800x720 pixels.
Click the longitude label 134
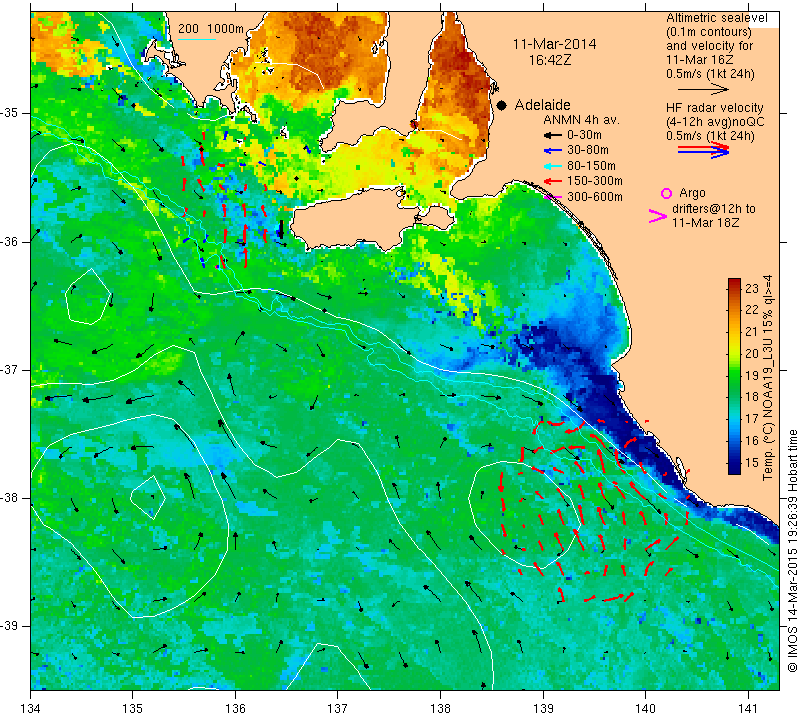pos(31,709)
